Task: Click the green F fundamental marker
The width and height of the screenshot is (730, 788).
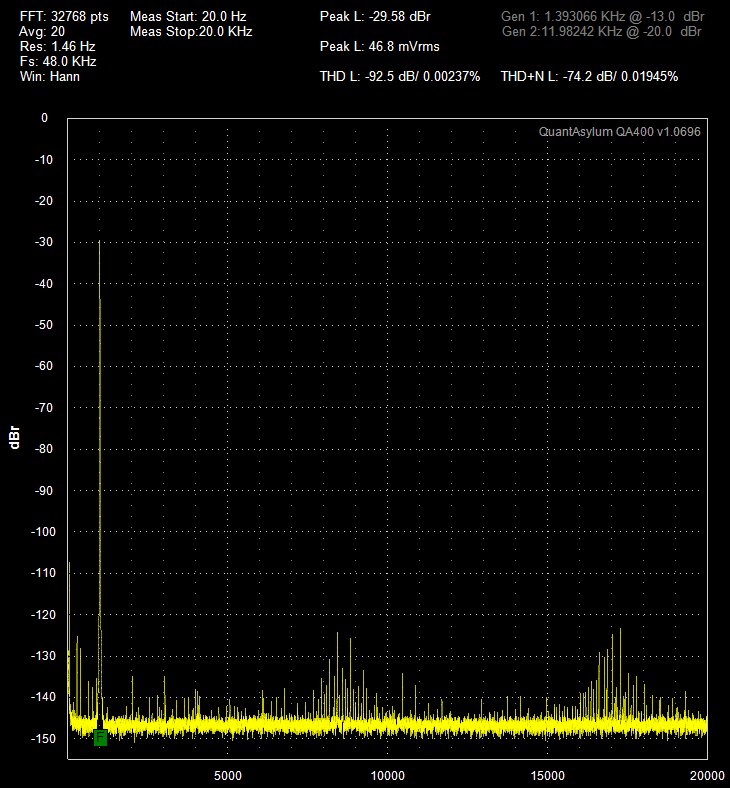Action: pos(100,738)
